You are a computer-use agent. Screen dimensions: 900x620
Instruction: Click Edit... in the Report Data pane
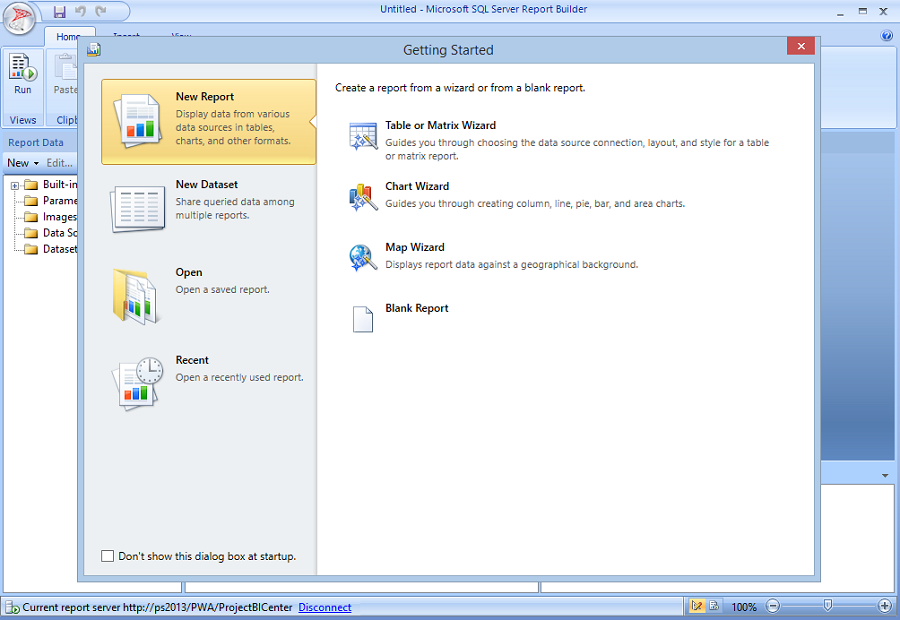pos(60,163)
